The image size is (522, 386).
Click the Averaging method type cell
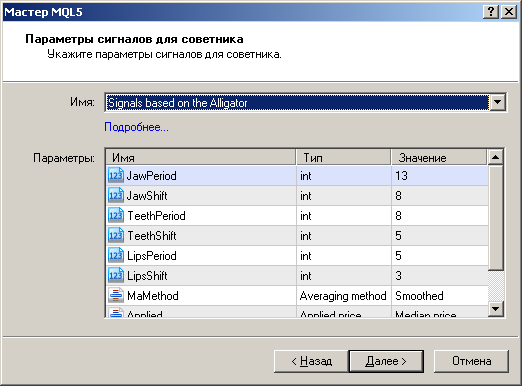pyautogui.click(x=344, y=296)
